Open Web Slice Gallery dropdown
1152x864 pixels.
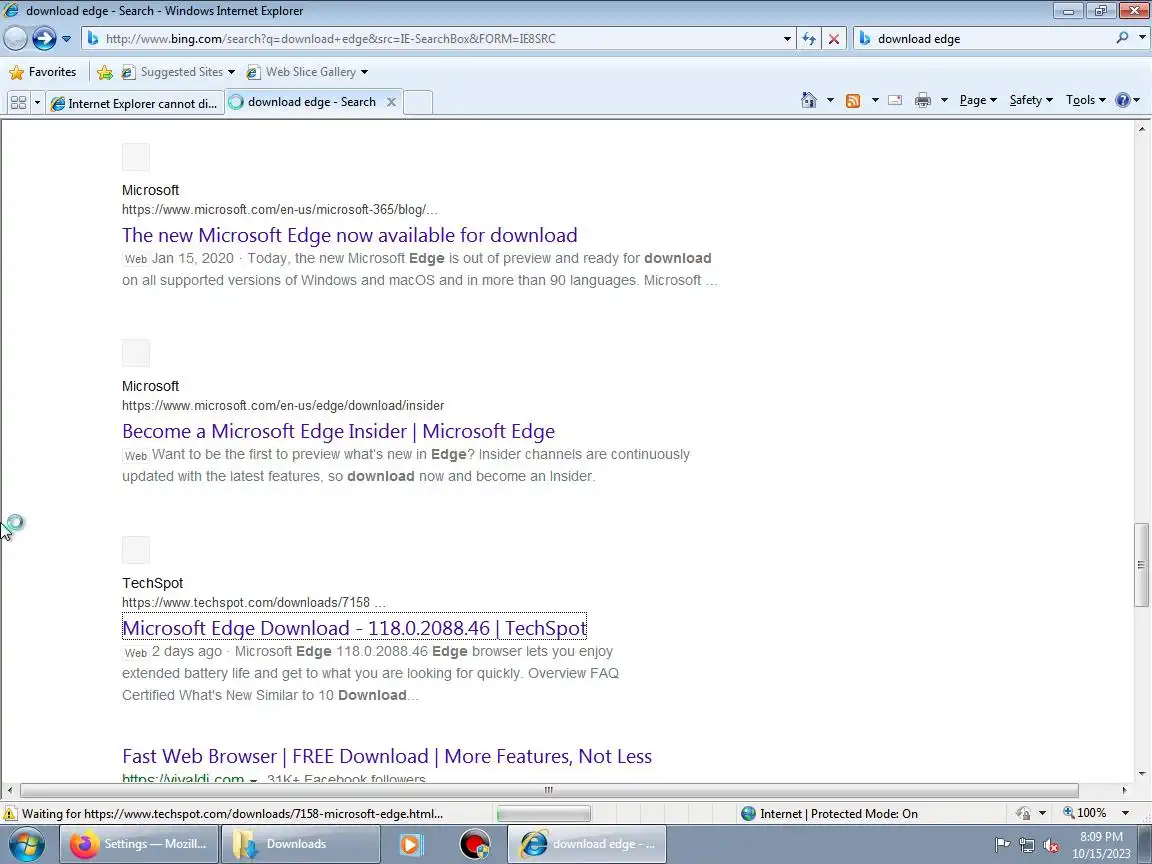coord(307,72)
